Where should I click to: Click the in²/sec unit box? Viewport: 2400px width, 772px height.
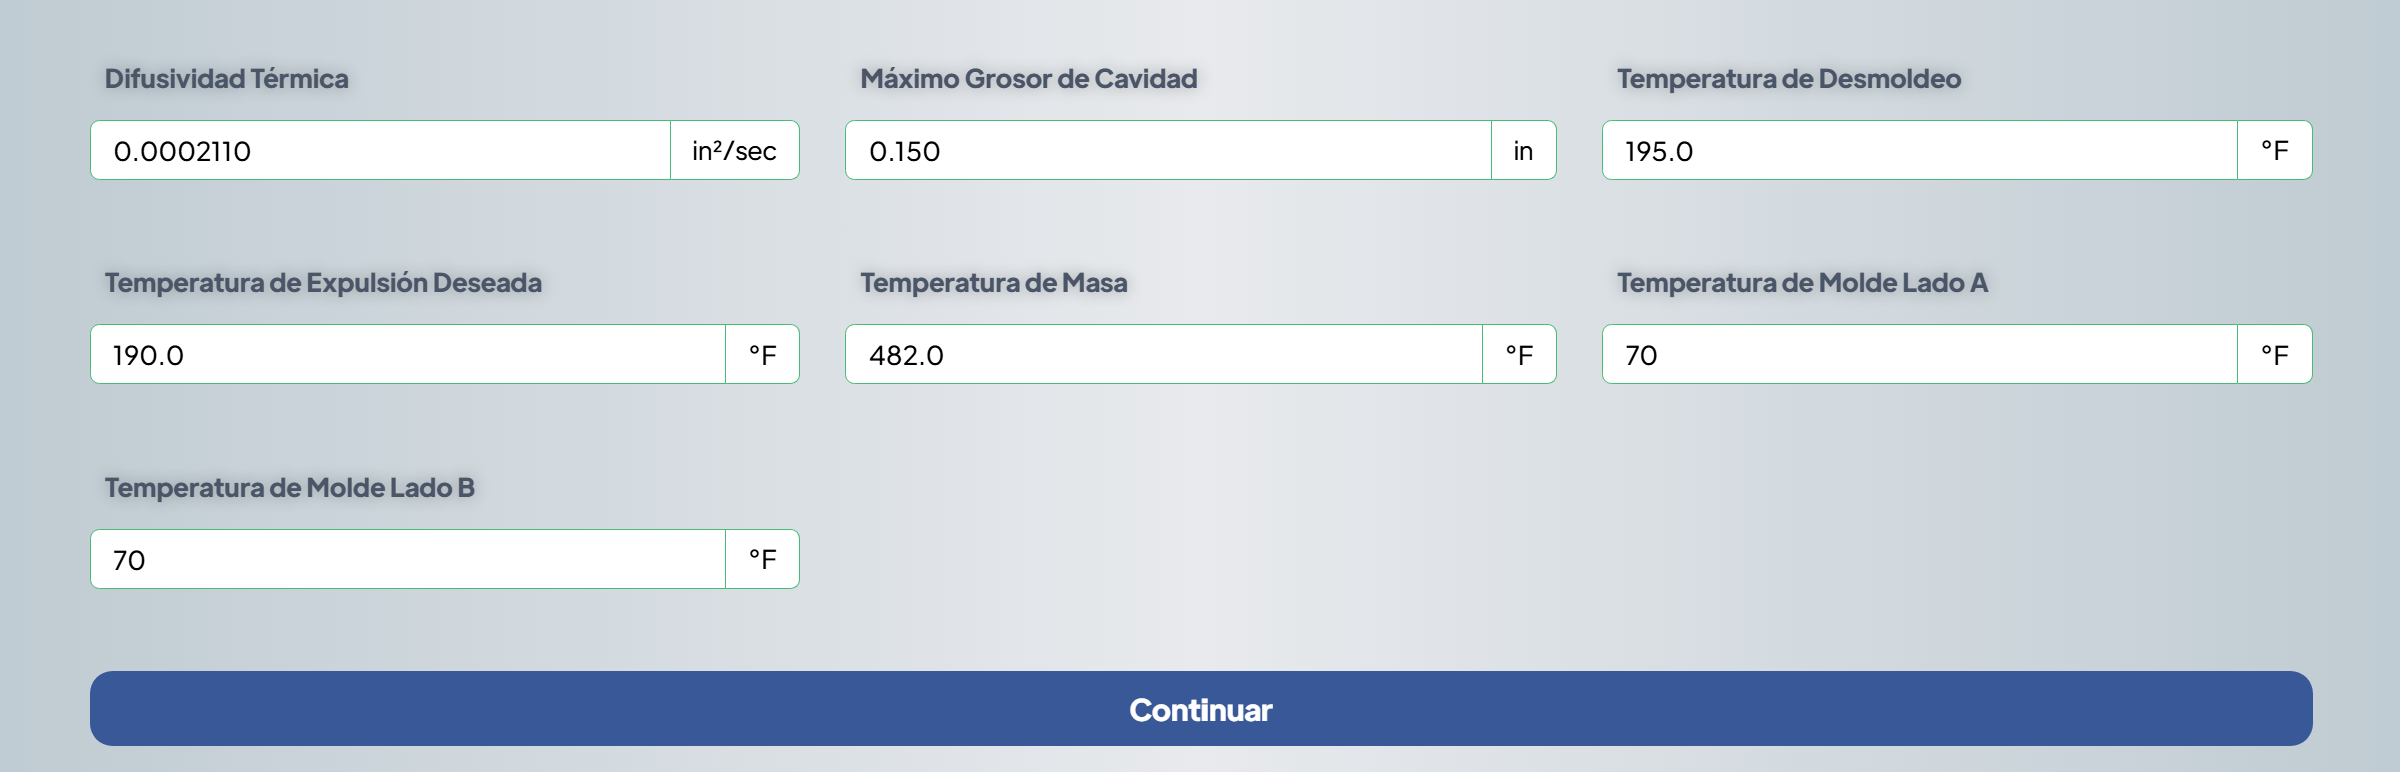coord(734,151)
